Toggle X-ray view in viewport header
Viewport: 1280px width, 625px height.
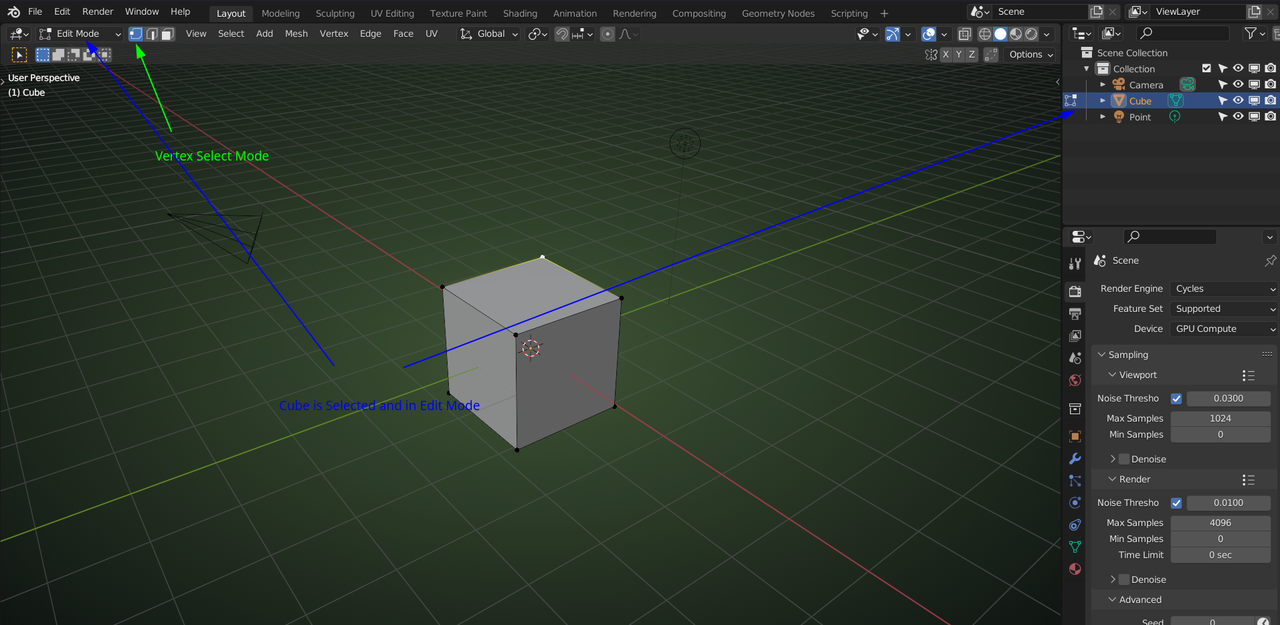click(964, 34)
